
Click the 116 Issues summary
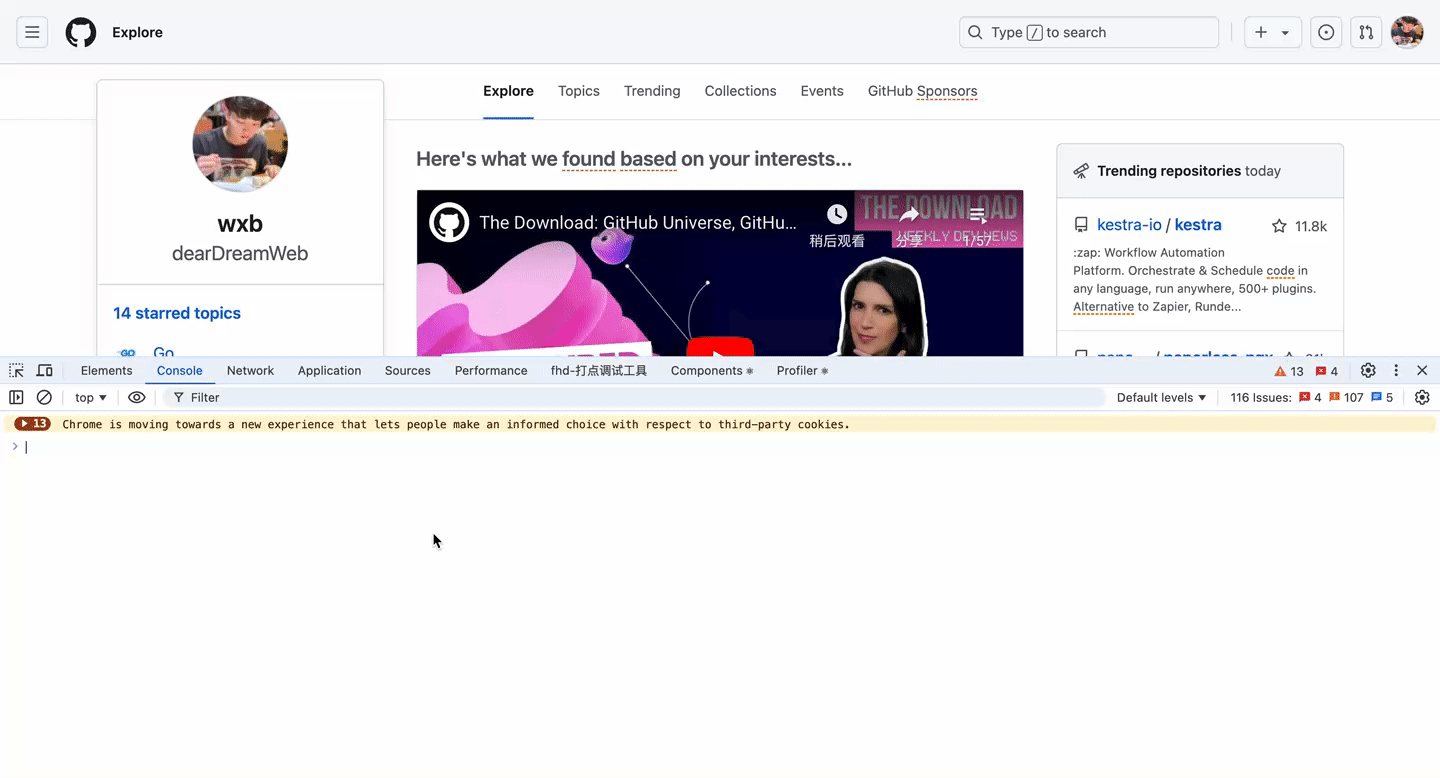click(1261, 397)
